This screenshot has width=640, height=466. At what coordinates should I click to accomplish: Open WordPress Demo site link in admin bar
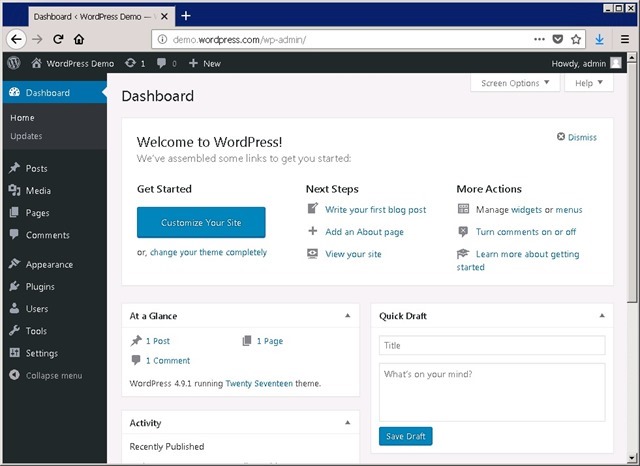pos(73,63)
